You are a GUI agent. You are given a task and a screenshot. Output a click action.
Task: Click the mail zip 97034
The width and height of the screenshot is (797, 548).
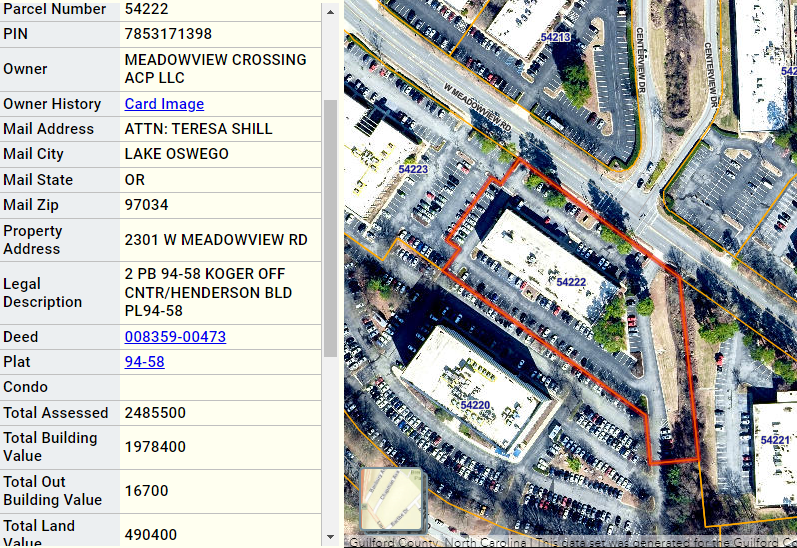(146, 205)
